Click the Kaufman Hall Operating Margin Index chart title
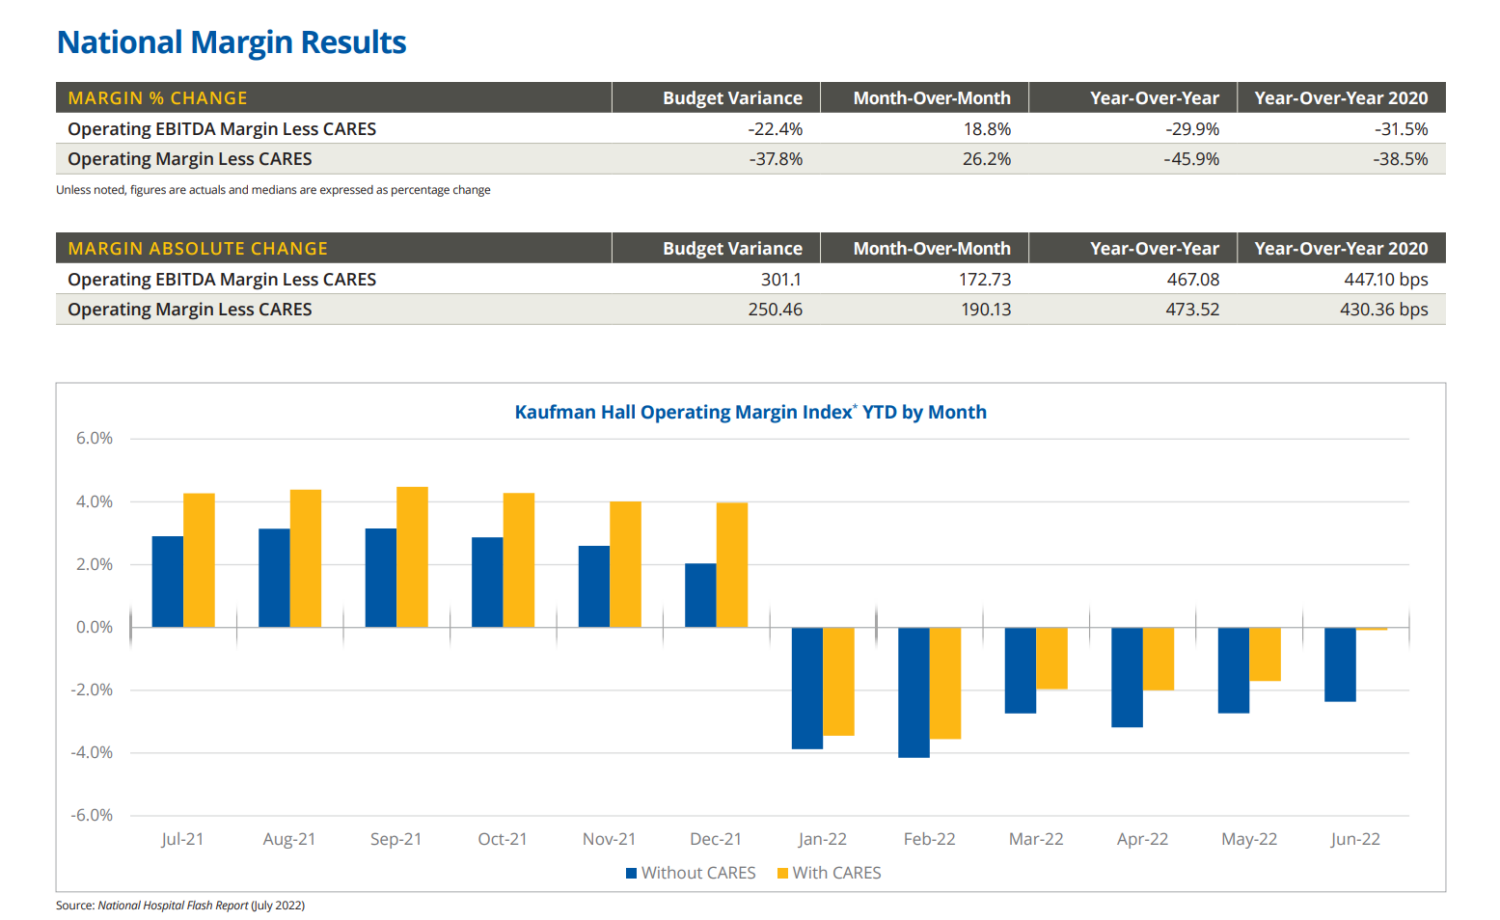This screenshot has height=920, width=1500. click(750, 412)
